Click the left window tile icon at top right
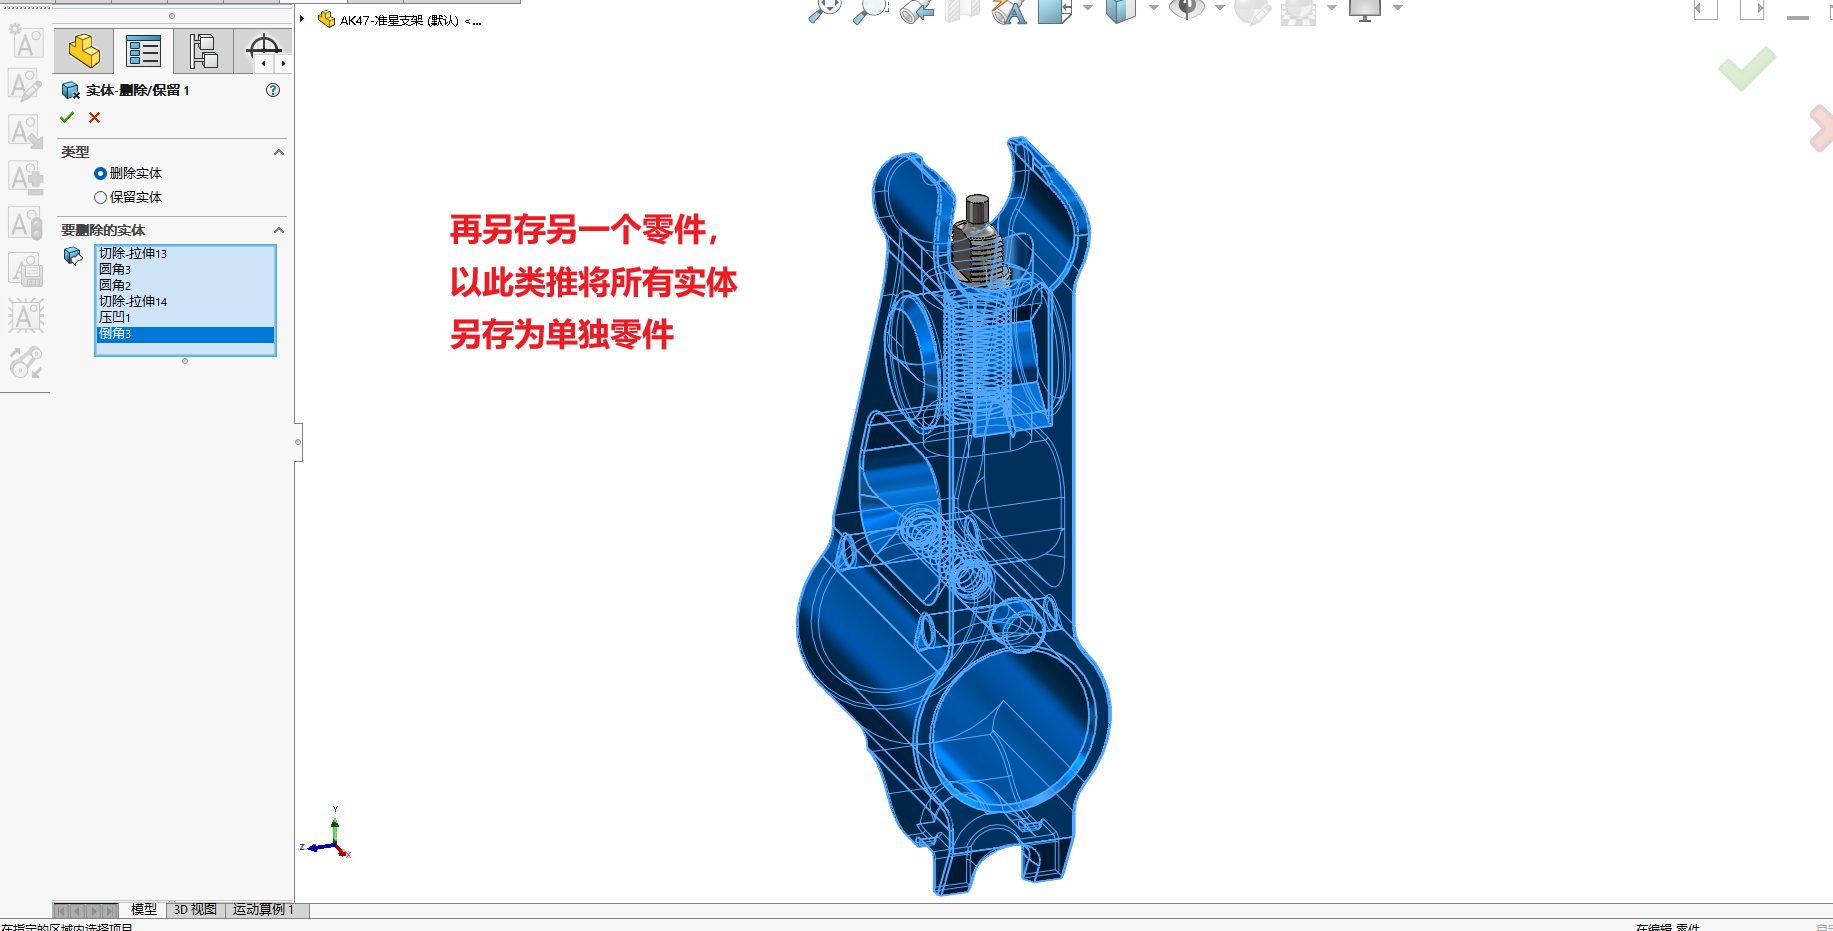The height and width of the screenshot is (931, 1833). click(1705, 10)
